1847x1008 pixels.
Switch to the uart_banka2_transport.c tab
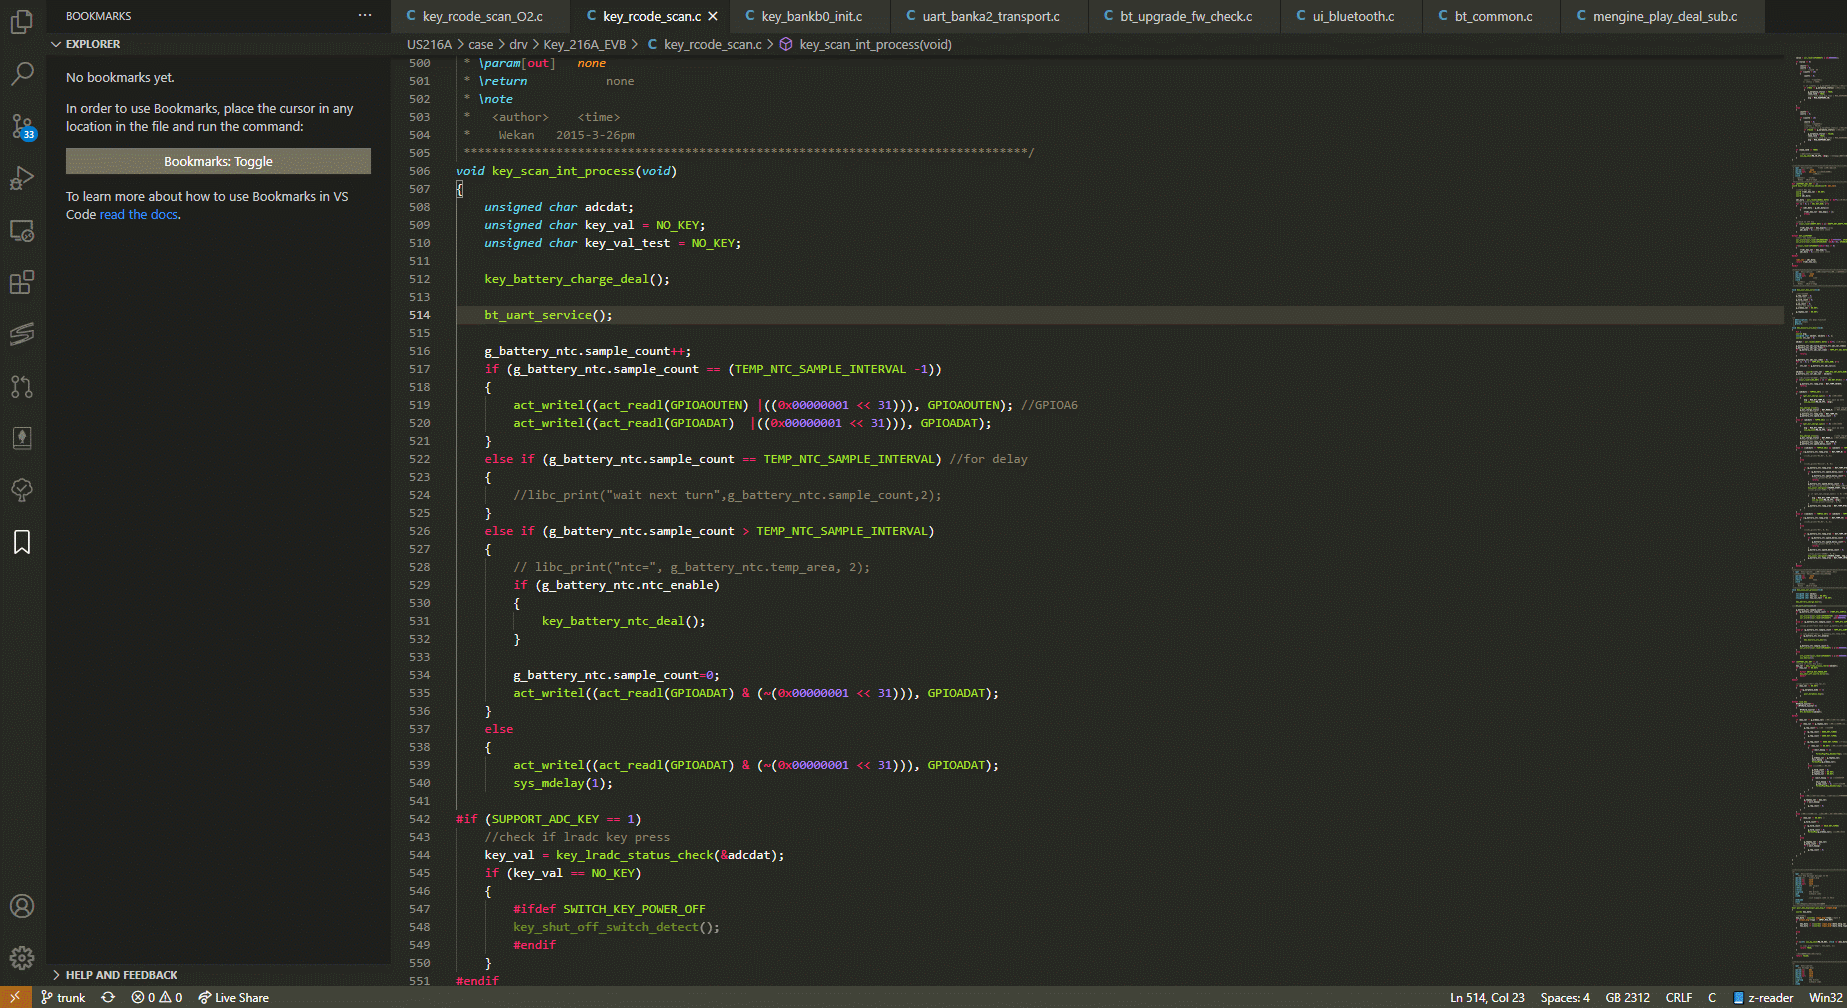990,16
